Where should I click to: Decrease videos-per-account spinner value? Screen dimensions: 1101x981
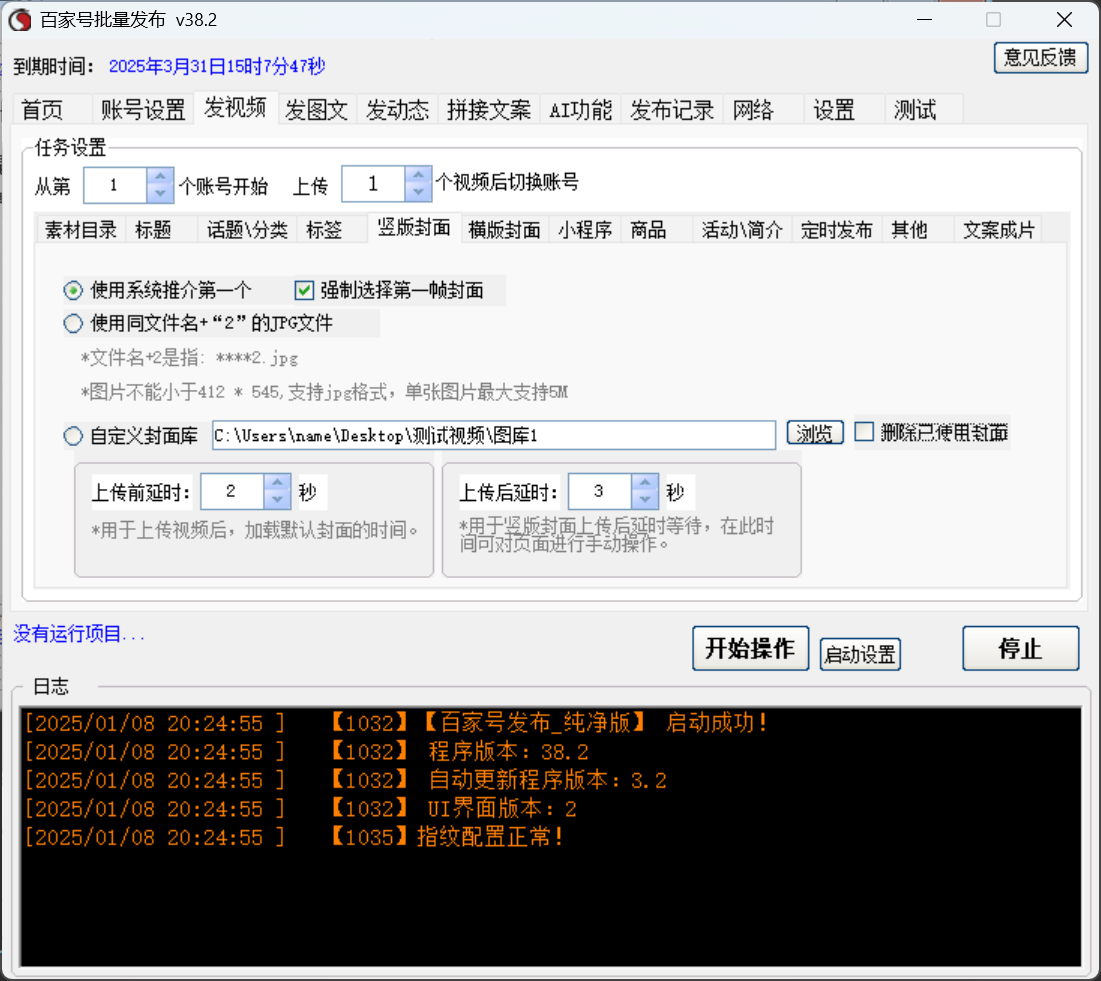point(418,192)
